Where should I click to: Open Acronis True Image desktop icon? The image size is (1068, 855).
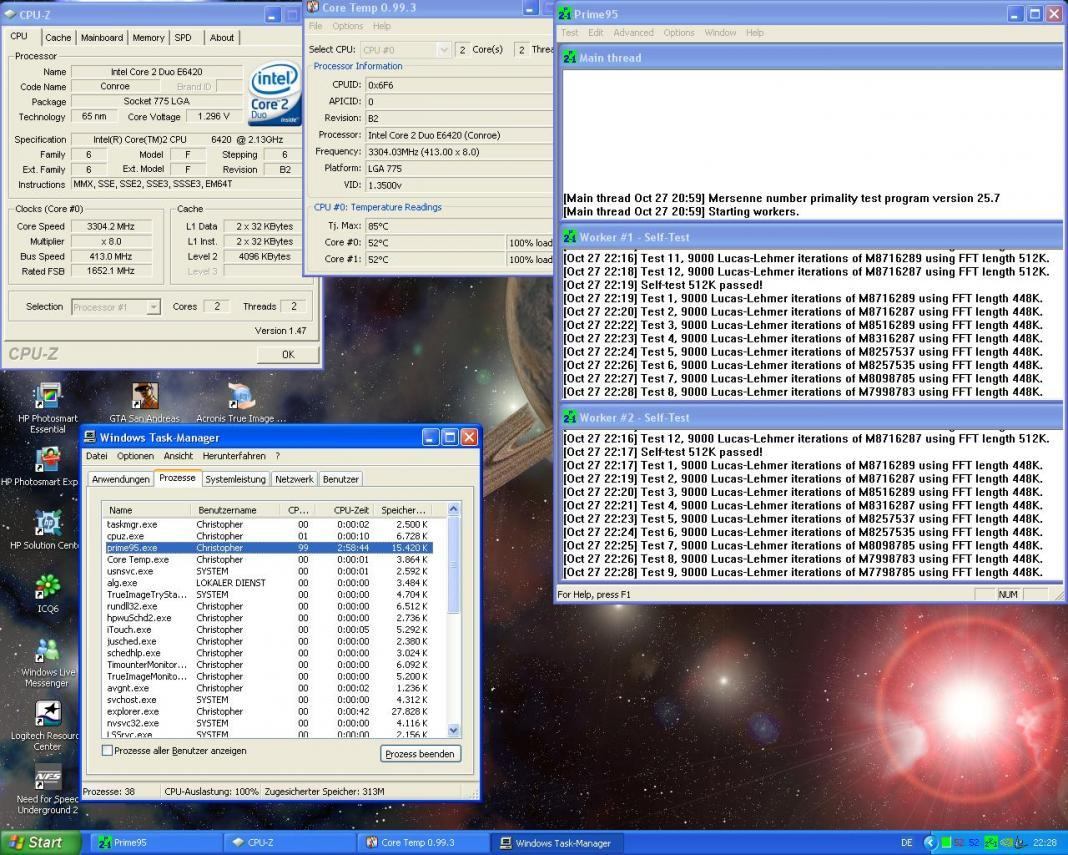coord(241,396)
